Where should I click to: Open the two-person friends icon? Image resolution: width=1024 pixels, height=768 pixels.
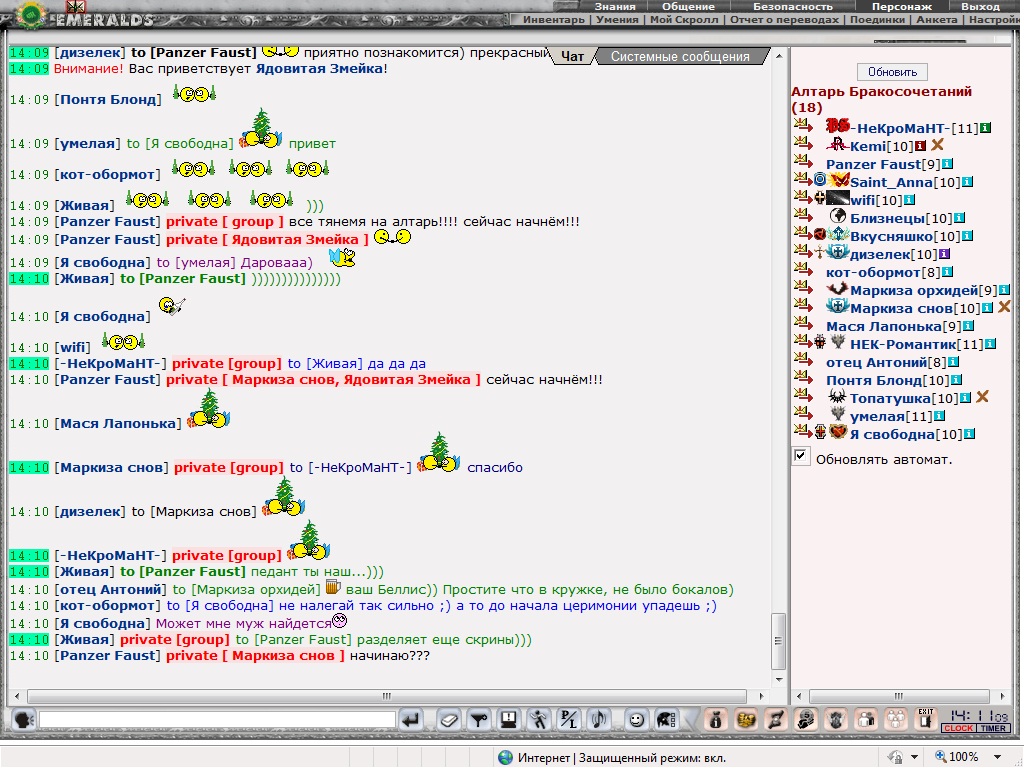[x=866, y=720]
